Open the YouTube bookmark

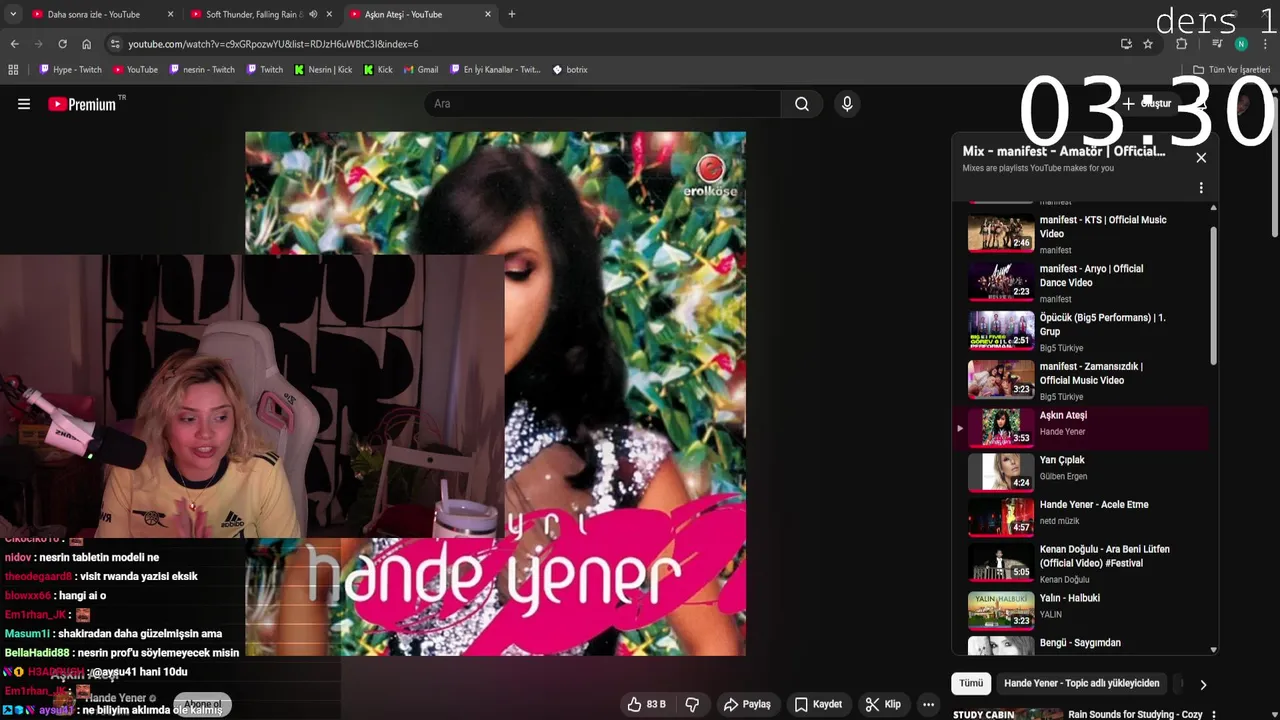(136, 70)
